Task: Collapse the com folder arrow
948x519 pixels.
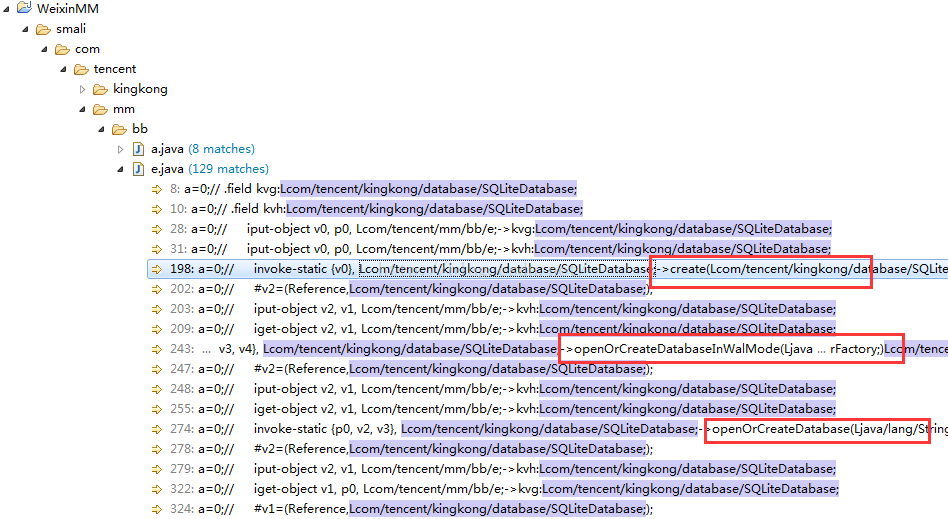Action: 44,49
